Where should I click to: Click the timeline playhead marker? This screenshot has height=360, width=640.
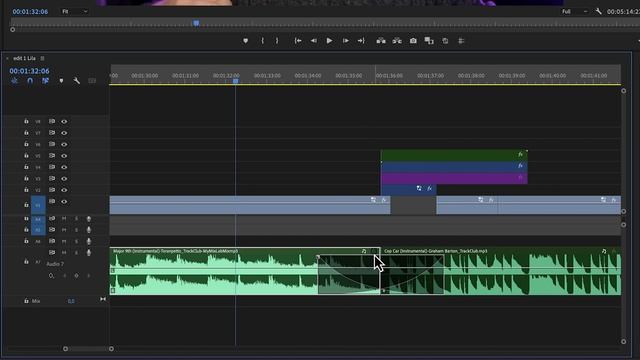pyautogui.click(x=236, y=81)
